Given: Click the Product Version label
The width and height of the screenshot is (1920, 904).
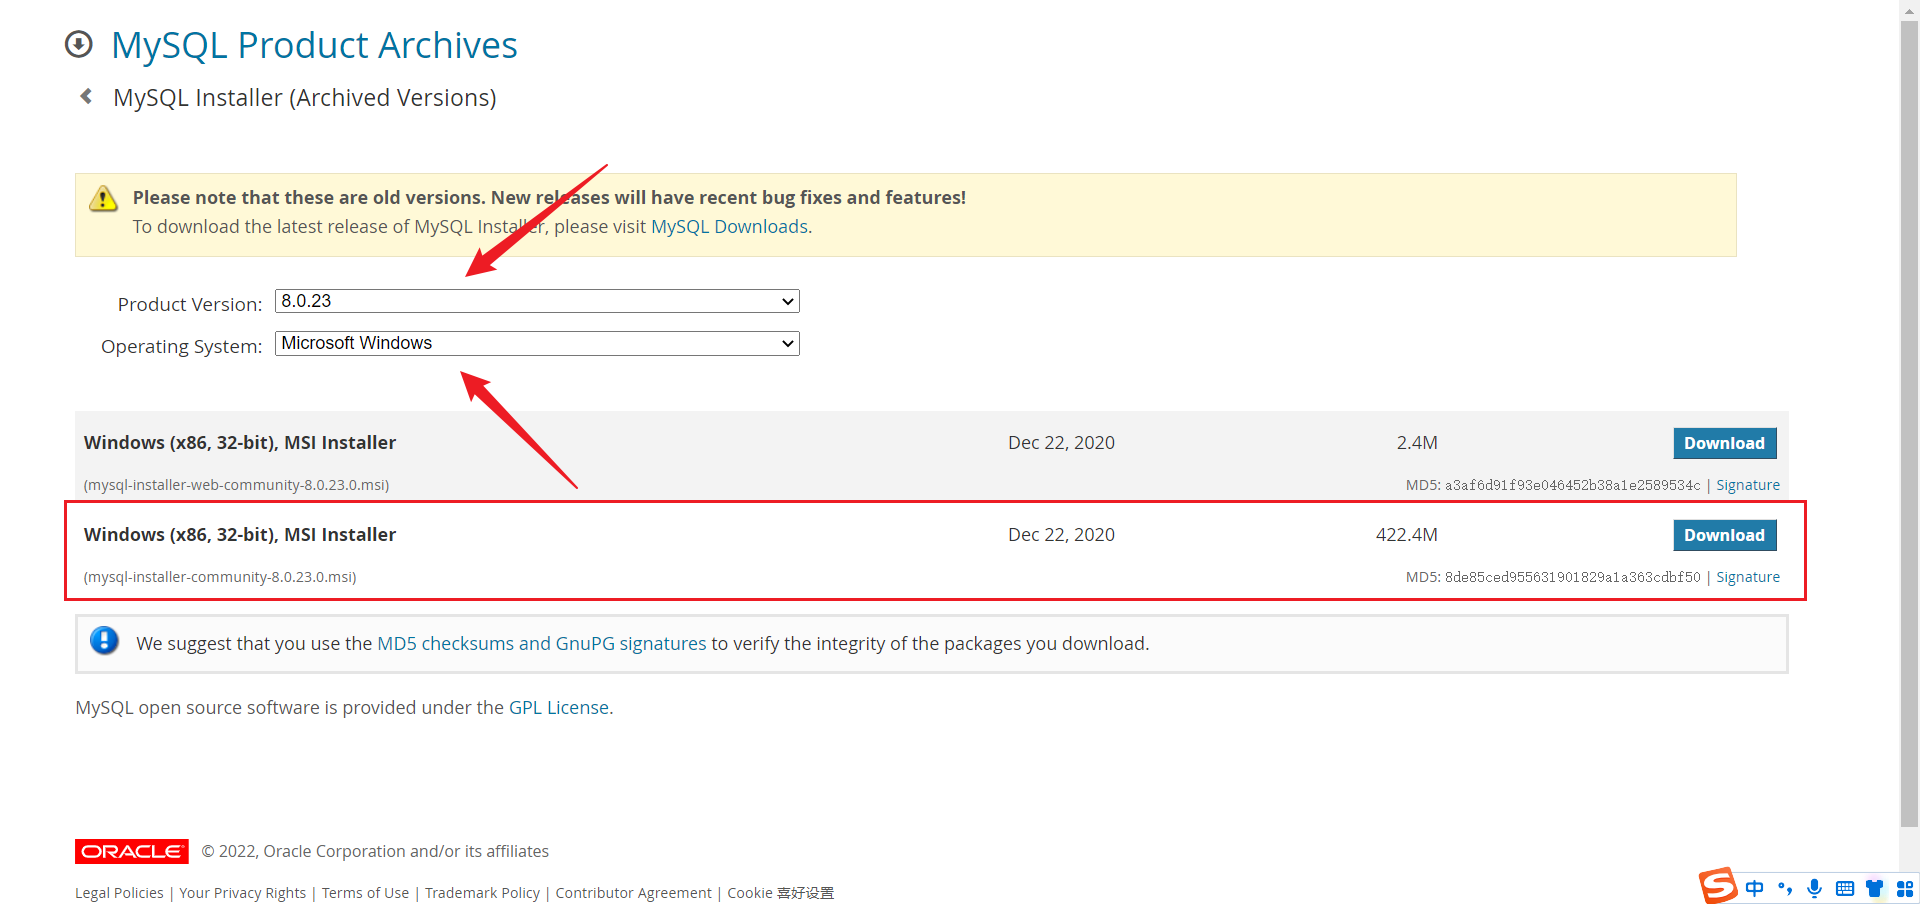Looking at the screenshot, I should point(190,305).
